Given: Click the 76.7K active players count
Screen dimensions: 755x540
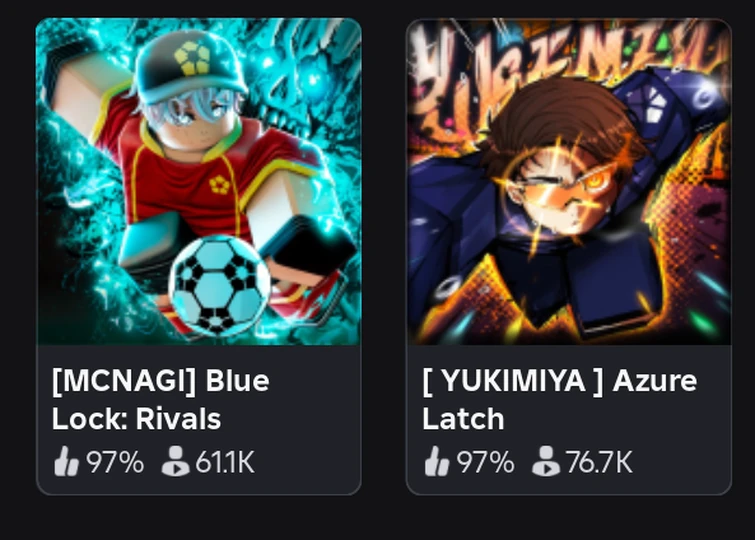Looking at the screenshot, I should pos(599,462).
